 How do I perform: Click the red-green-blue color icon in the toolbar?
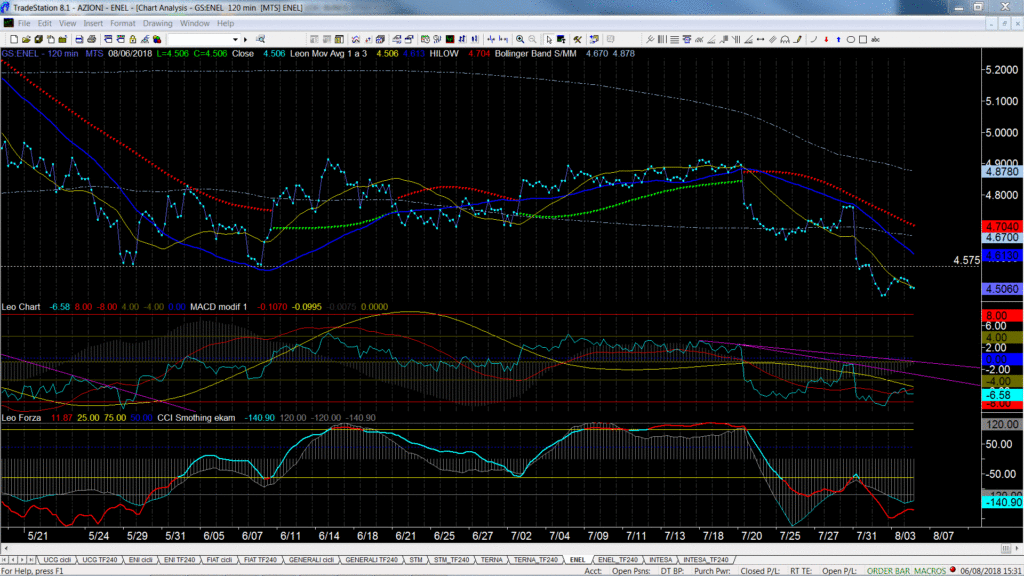157,40
